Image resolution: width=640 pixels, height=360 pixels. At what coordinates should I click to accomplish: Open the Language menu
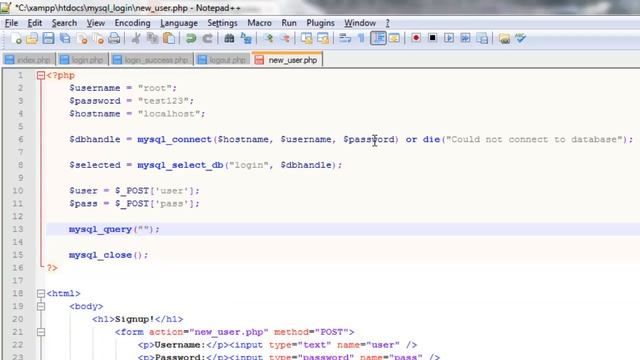[179, 23]
